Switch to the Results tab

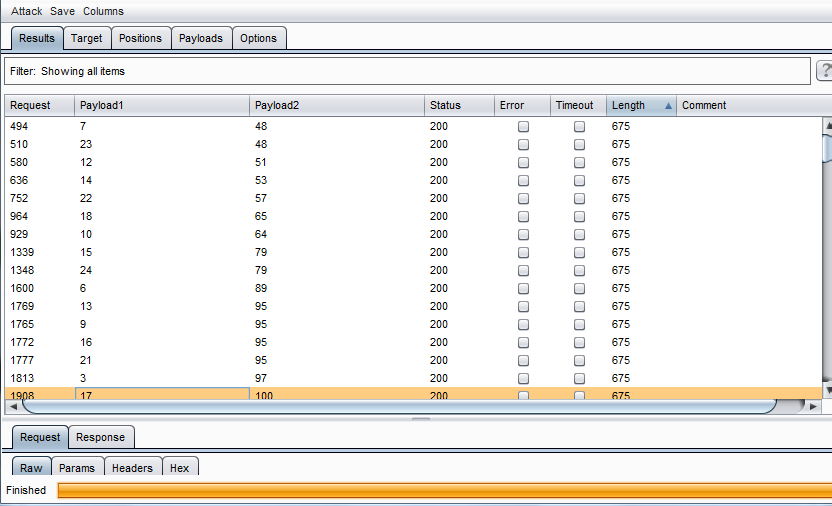pos(37,38)
